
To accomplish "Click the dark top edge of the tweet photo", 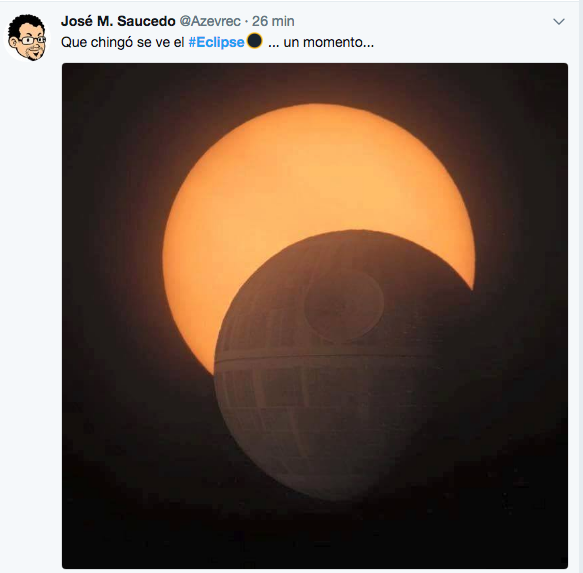I will pyautogui.click(x=315, y=73).
